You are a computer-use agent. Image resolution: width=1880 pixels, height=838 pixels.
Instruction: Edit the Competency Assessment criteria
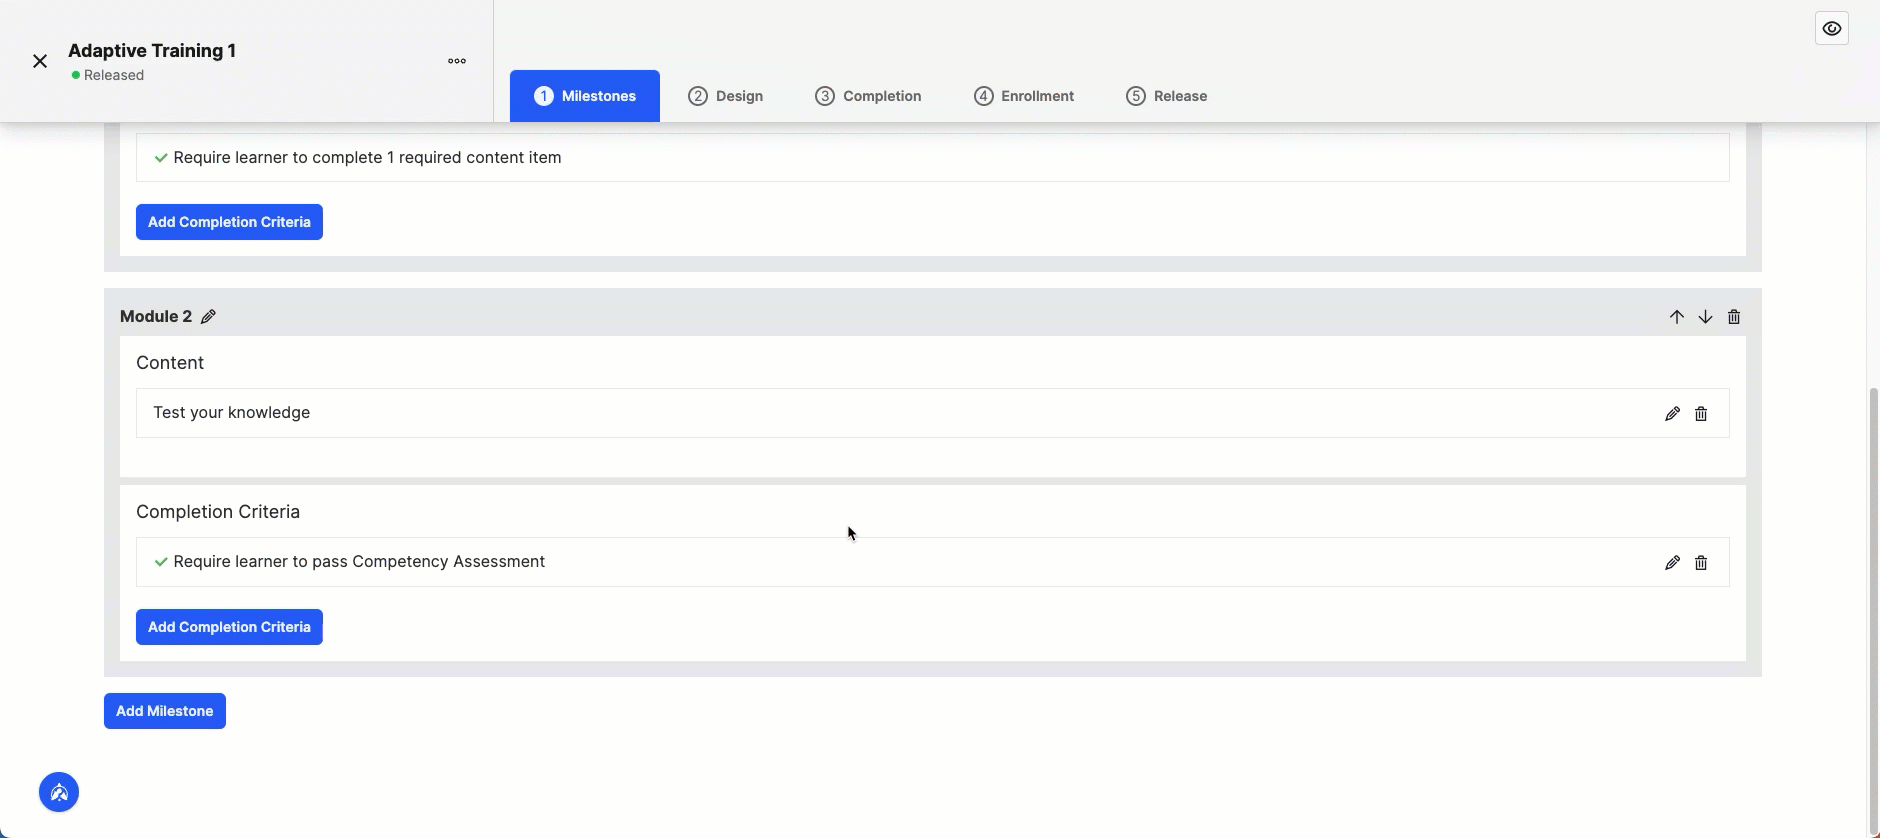click(1672, 563)
